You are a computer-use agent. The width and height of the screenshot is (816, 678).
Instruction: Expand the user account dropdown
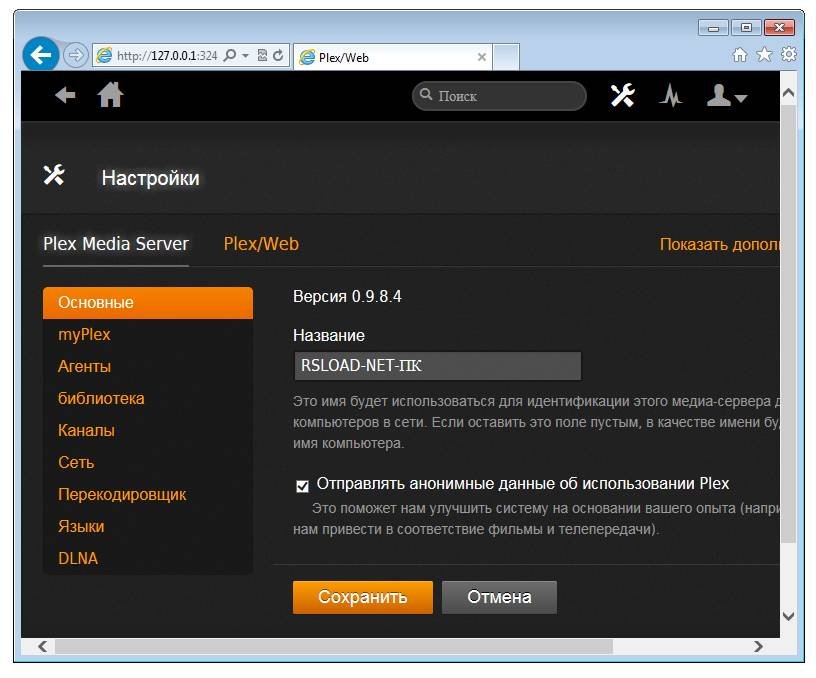[726, 96]
